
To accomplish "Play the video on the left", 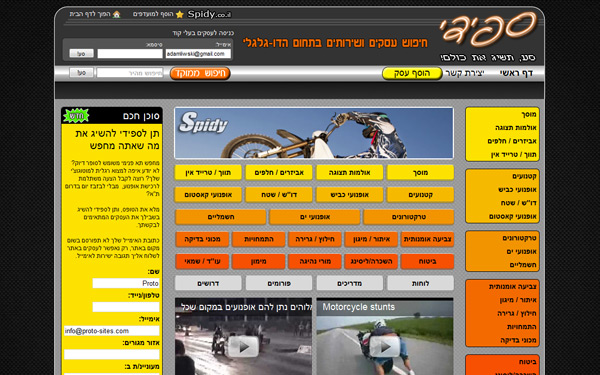I will click(x=243, y=347).
